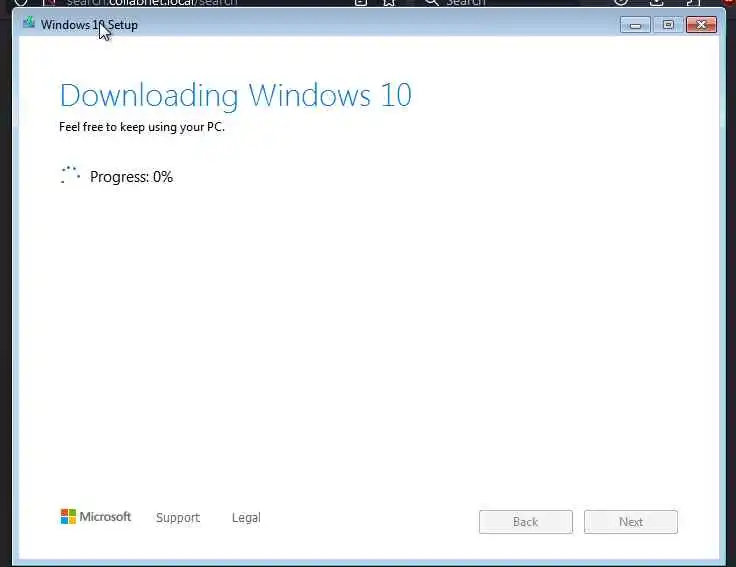
Task: Click the Microsoft logo in the footer
Action: coord(96,517)
